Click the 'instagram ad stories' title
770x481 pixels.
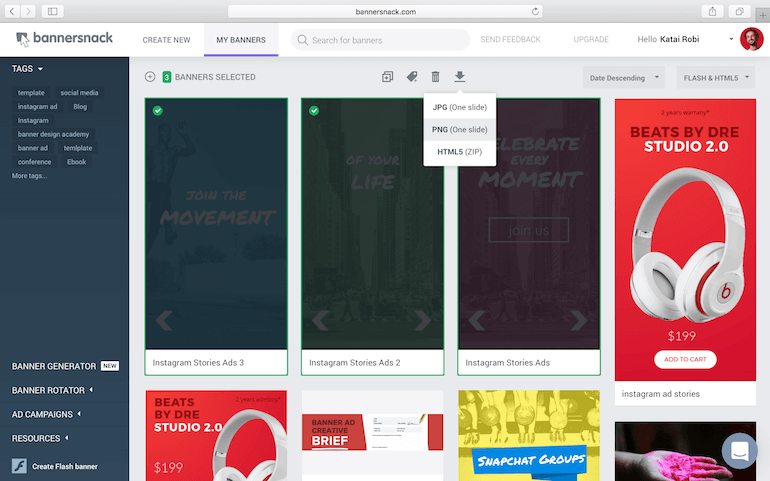click(660, 394)
